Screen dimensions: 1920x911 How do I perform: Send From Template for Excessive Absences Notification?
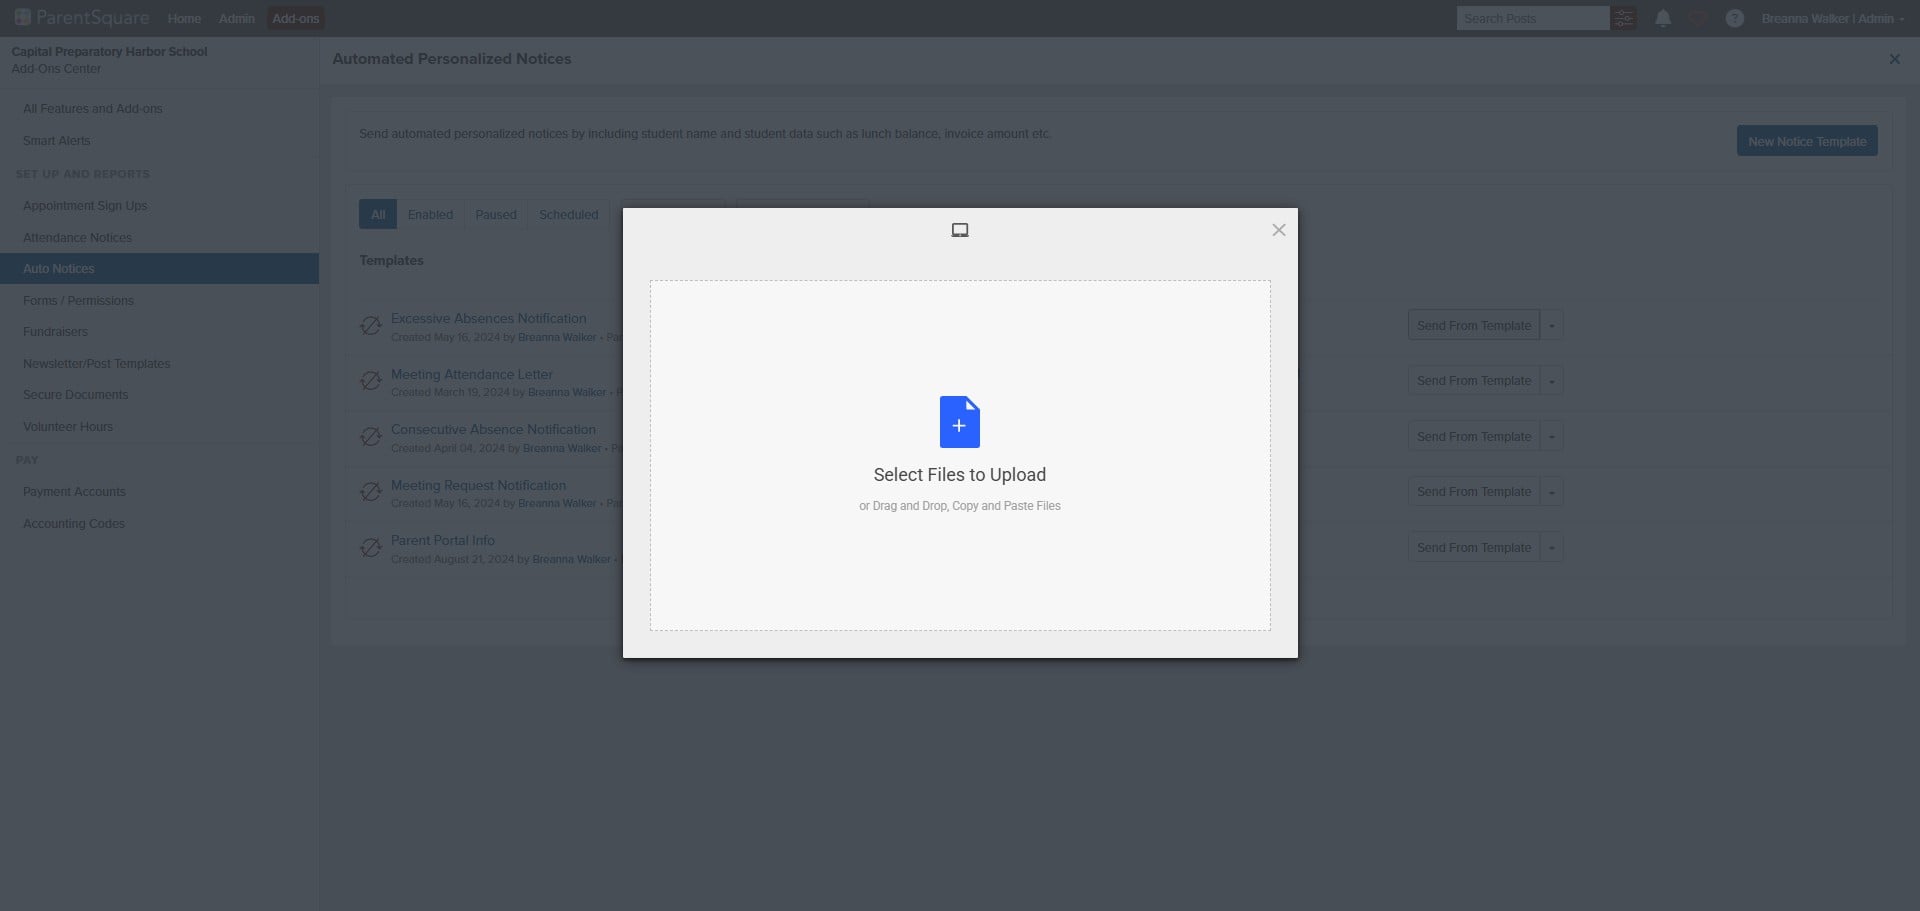point(1474,326)
